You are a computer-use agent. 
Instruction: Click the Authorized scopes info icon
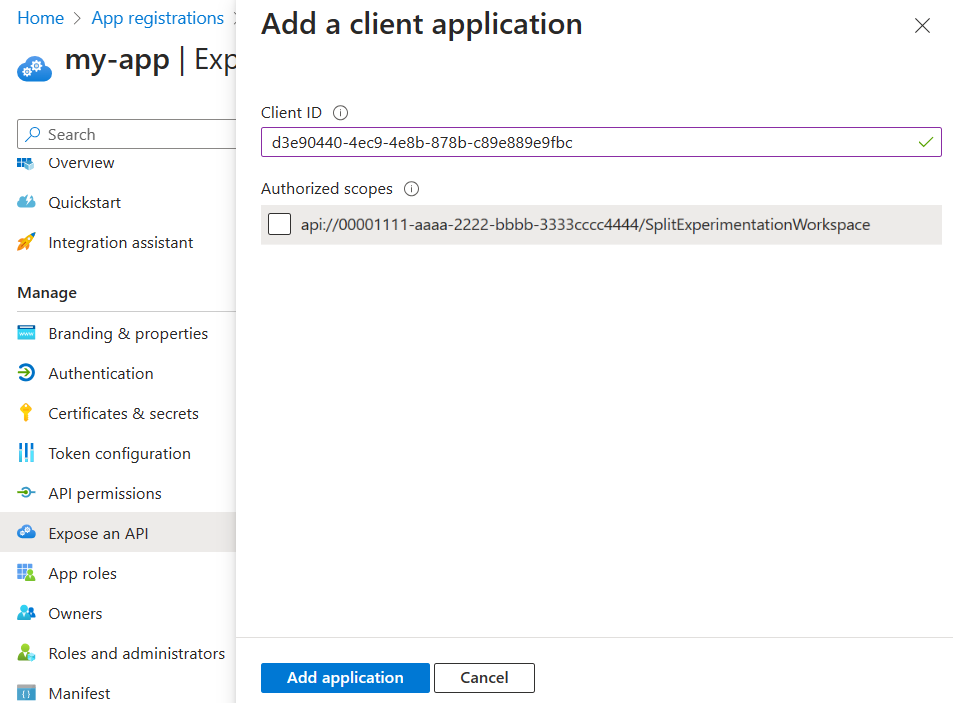[x=411, y=189]
